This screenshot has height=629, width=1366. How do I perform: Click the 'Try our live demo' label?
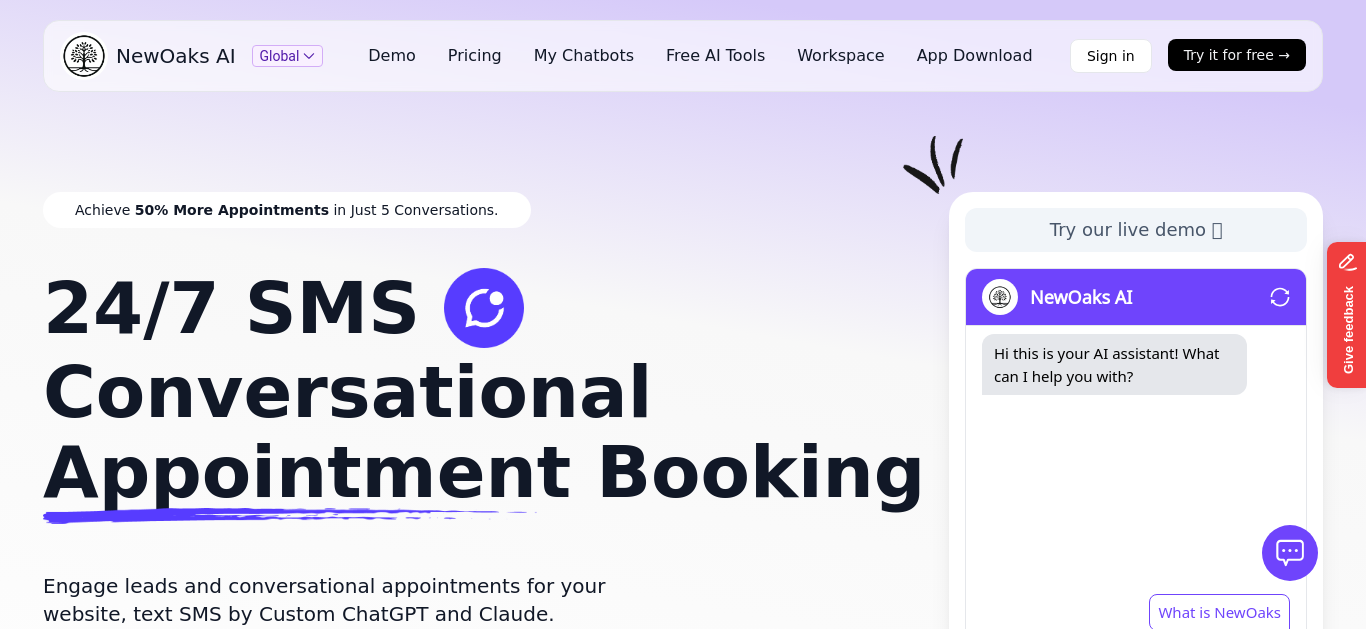(x=1136, y=230)
